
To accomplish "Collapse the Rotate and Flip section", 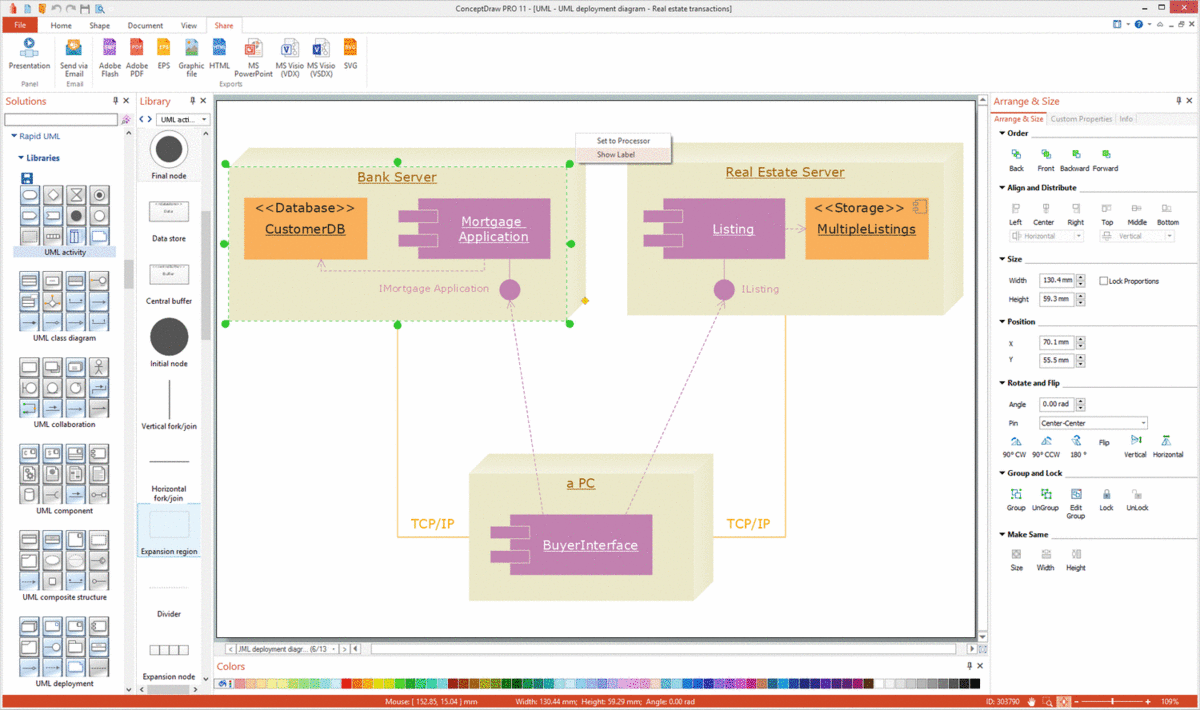I will pos(1003,383).
